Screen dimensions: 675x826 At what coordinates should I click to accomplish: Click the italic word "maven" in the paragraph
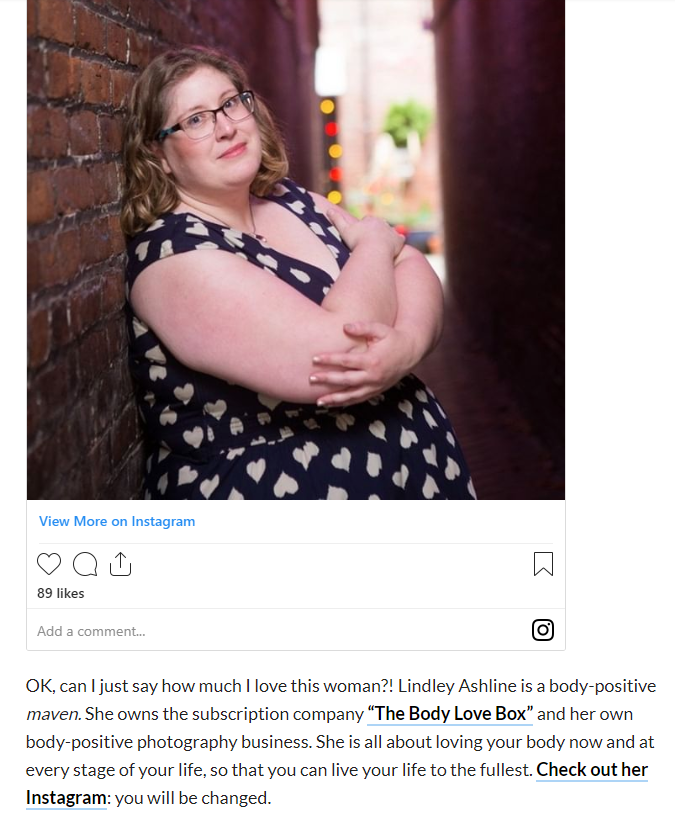[52, 714]
